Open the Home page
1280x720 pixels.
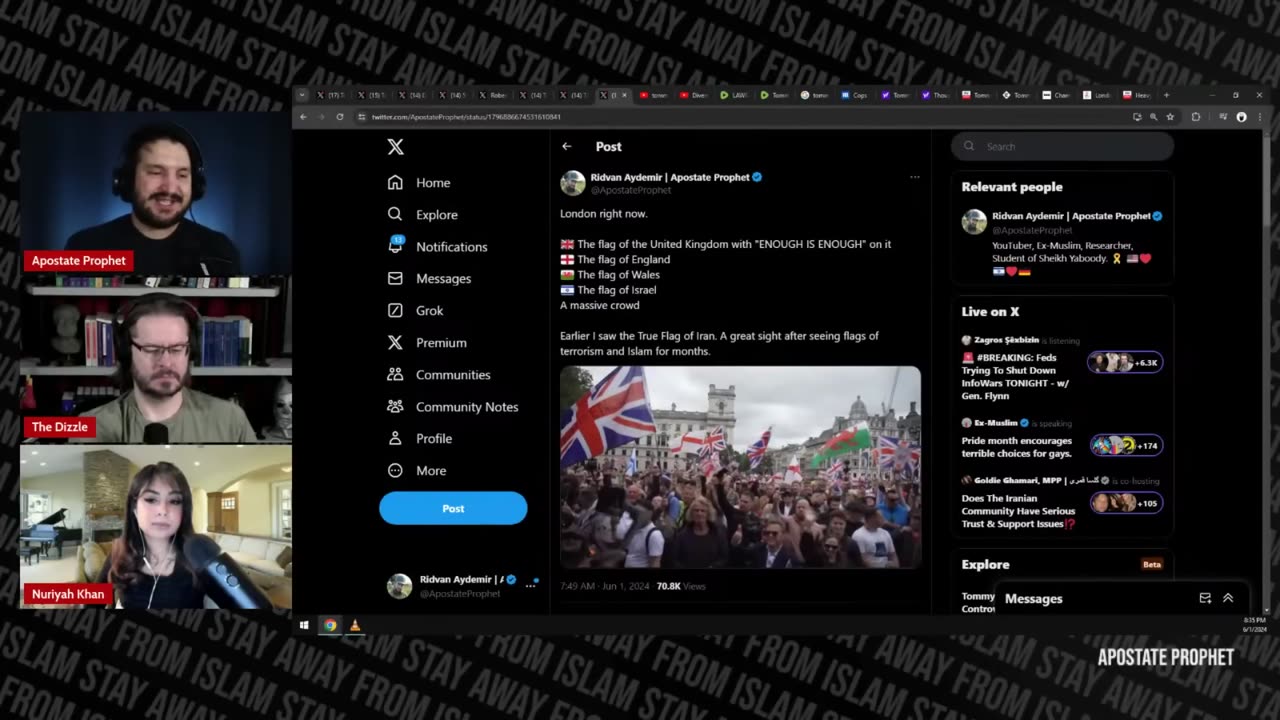[x=419, y=183]
